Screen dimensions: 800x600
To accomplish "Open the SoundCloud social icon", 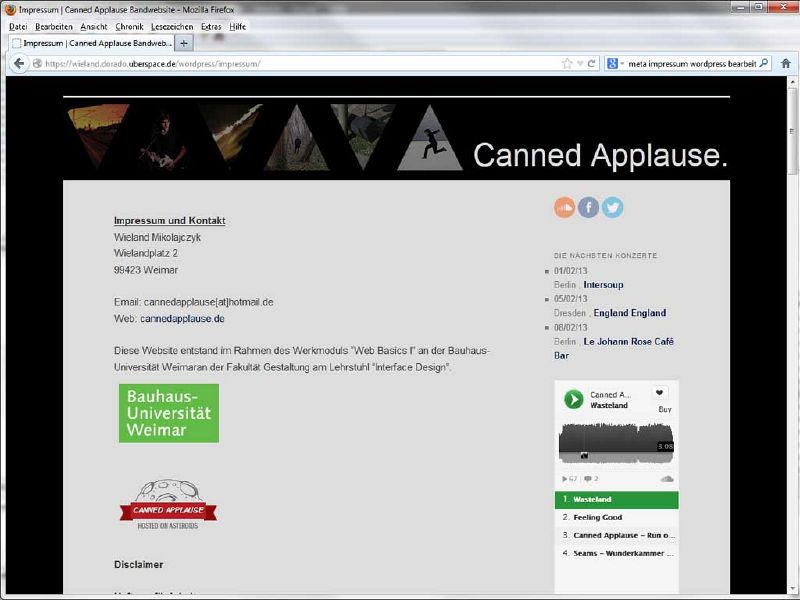I will tap(564, 208).
